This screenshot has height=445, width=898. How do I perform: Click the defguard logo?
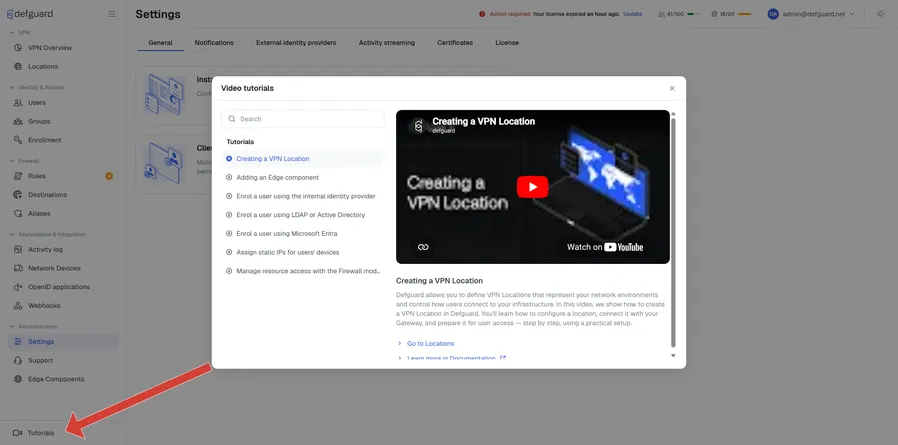click(x=29, y=14)
